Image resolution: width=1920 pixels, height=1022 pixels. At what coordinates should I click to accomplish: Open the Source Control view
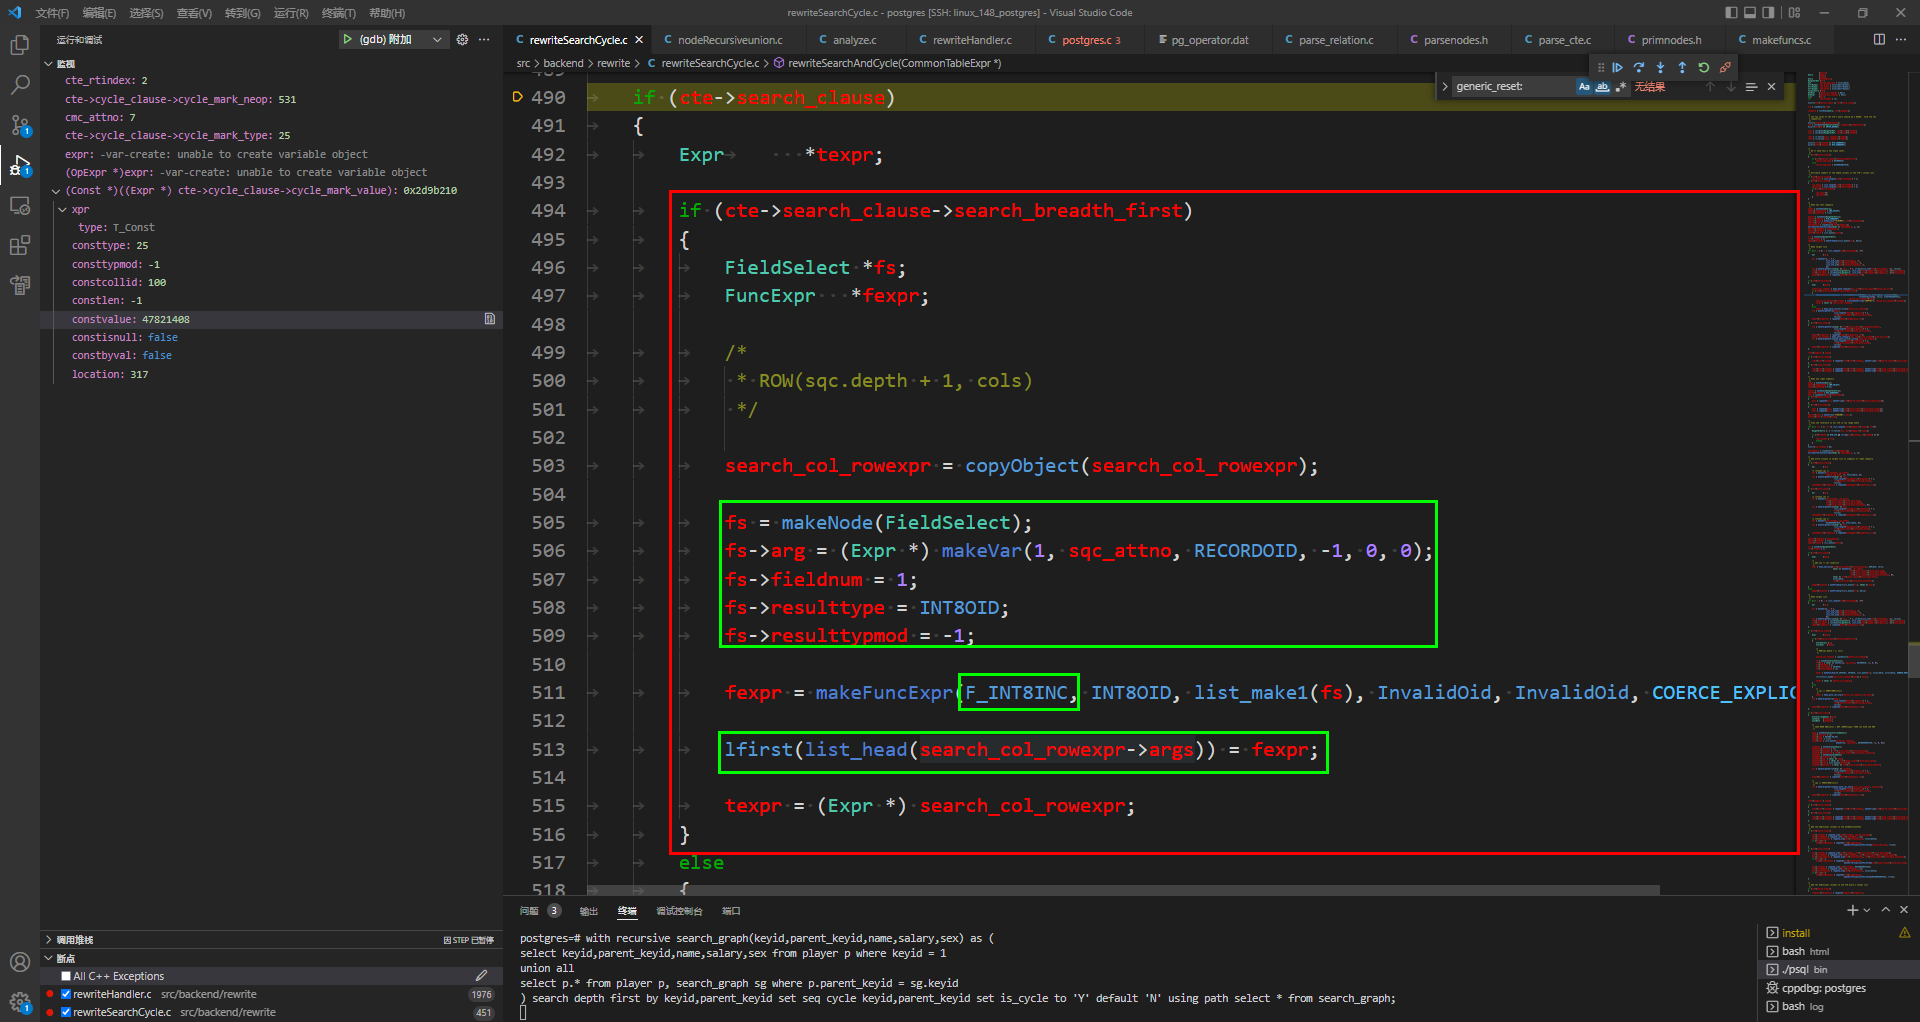coord(20,125)
